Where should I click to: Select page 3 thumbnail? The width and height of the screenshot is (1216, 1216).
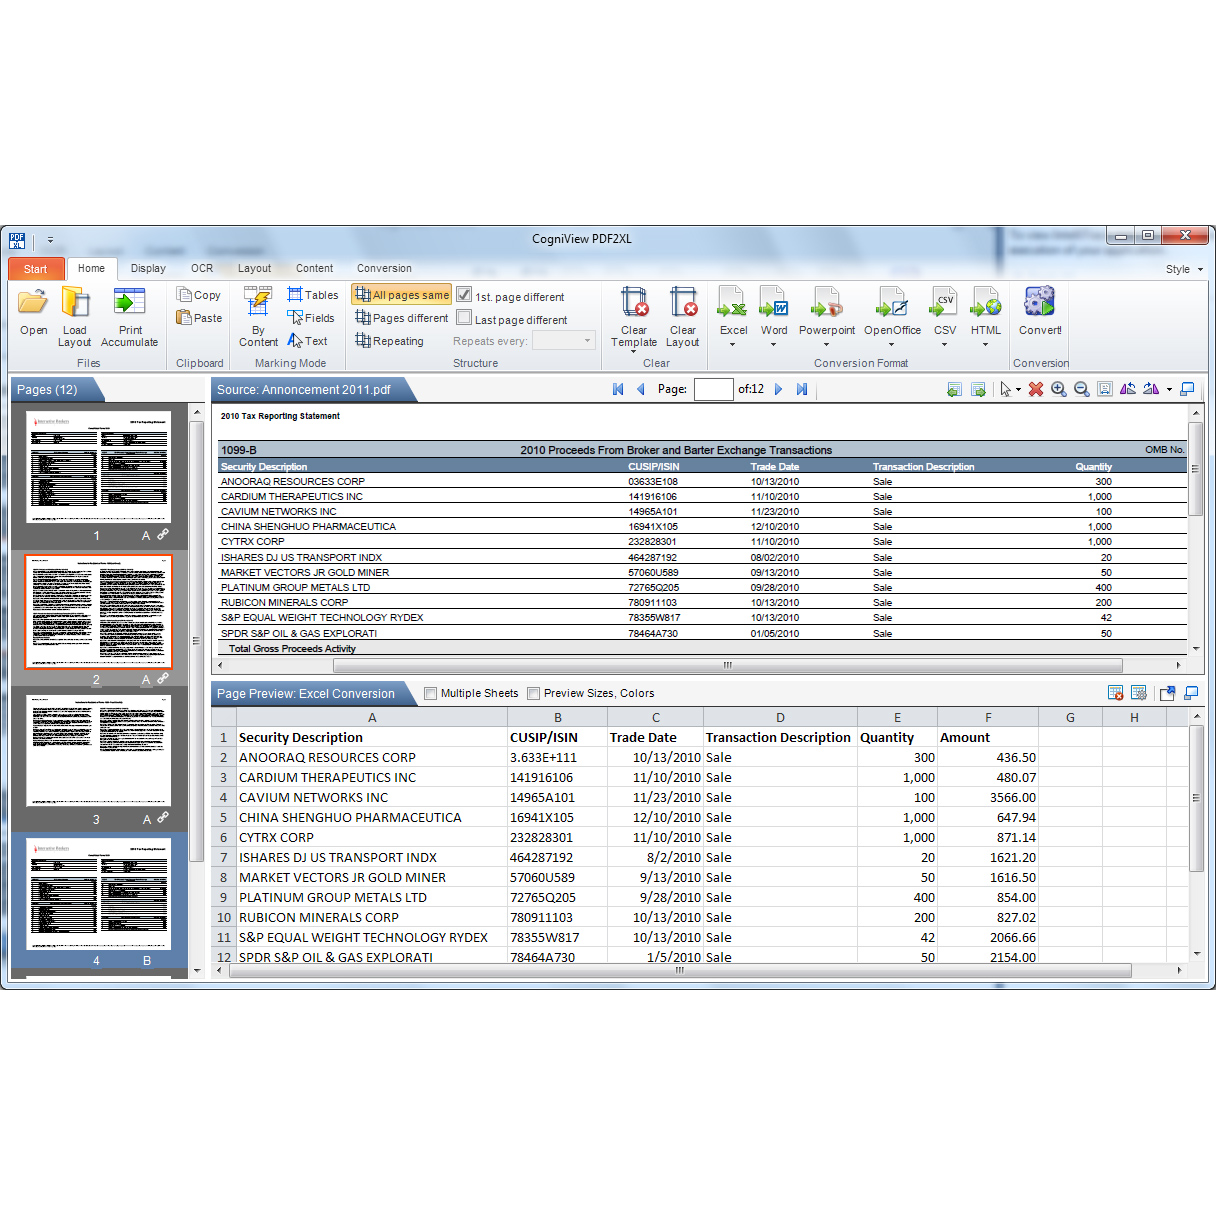tap(98, 750)
